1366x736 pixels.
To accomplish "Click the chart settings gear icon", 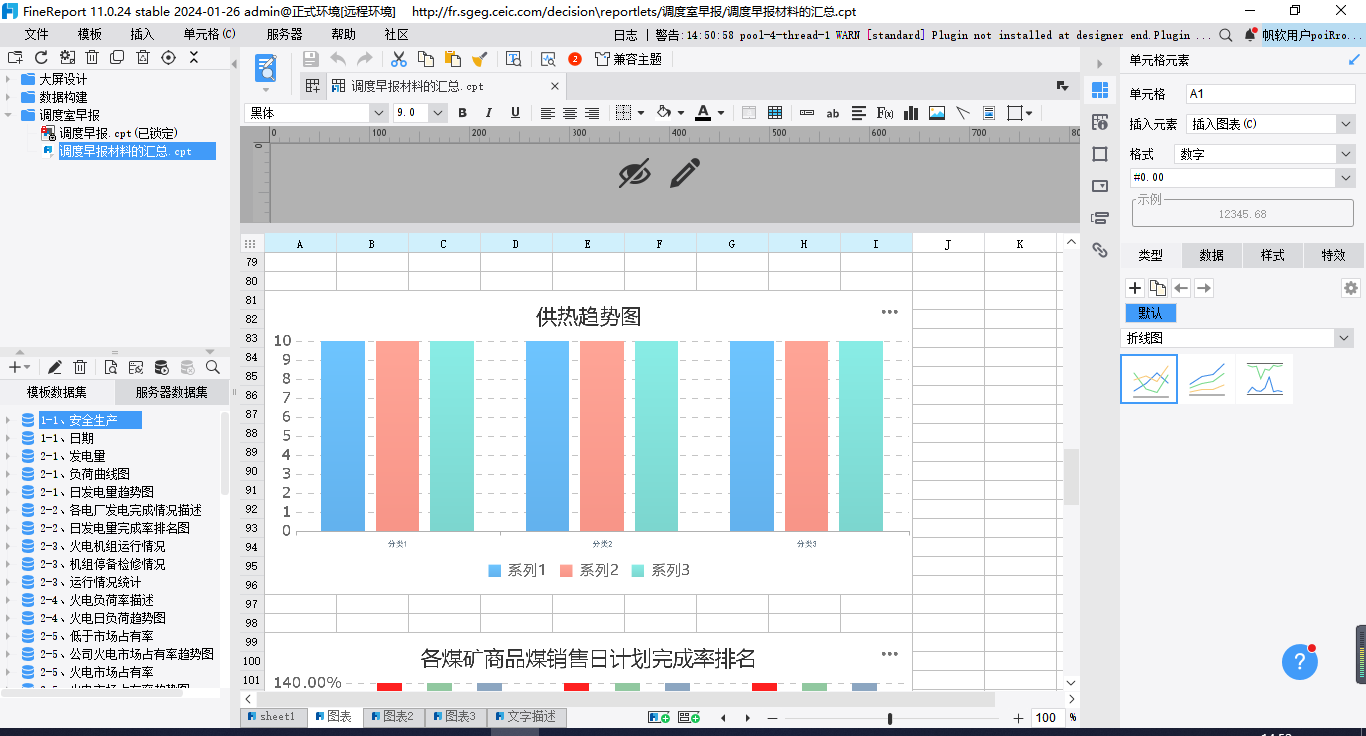I will click(1351, 288).
